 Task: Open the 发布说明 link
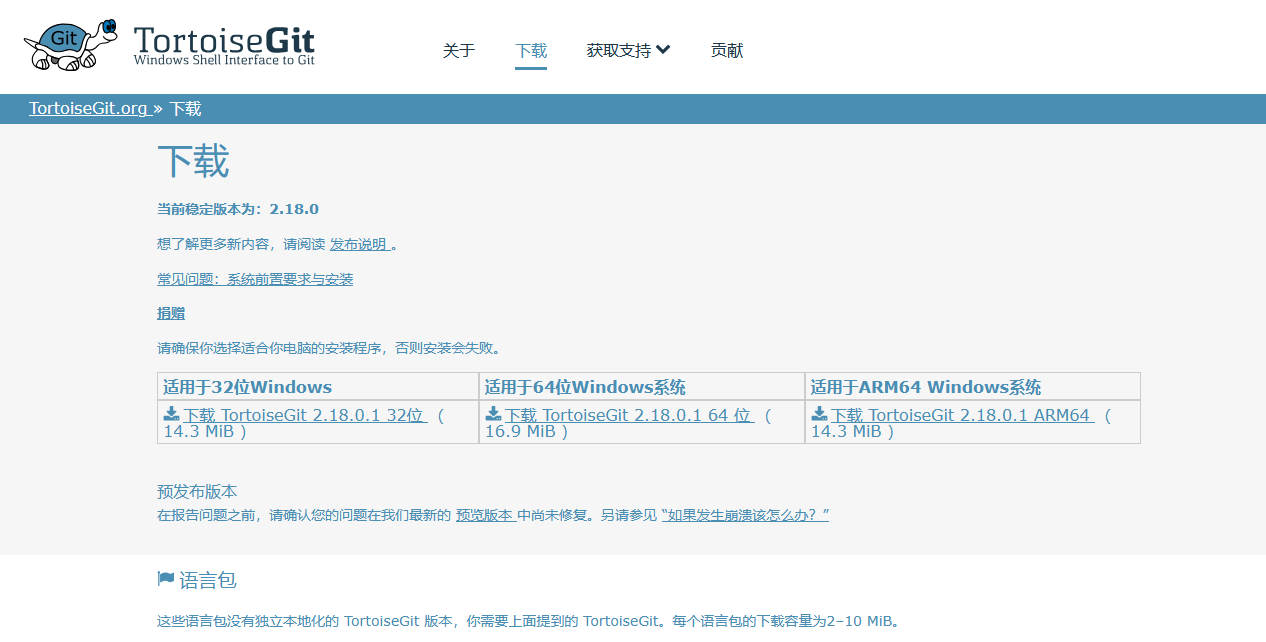359,244
